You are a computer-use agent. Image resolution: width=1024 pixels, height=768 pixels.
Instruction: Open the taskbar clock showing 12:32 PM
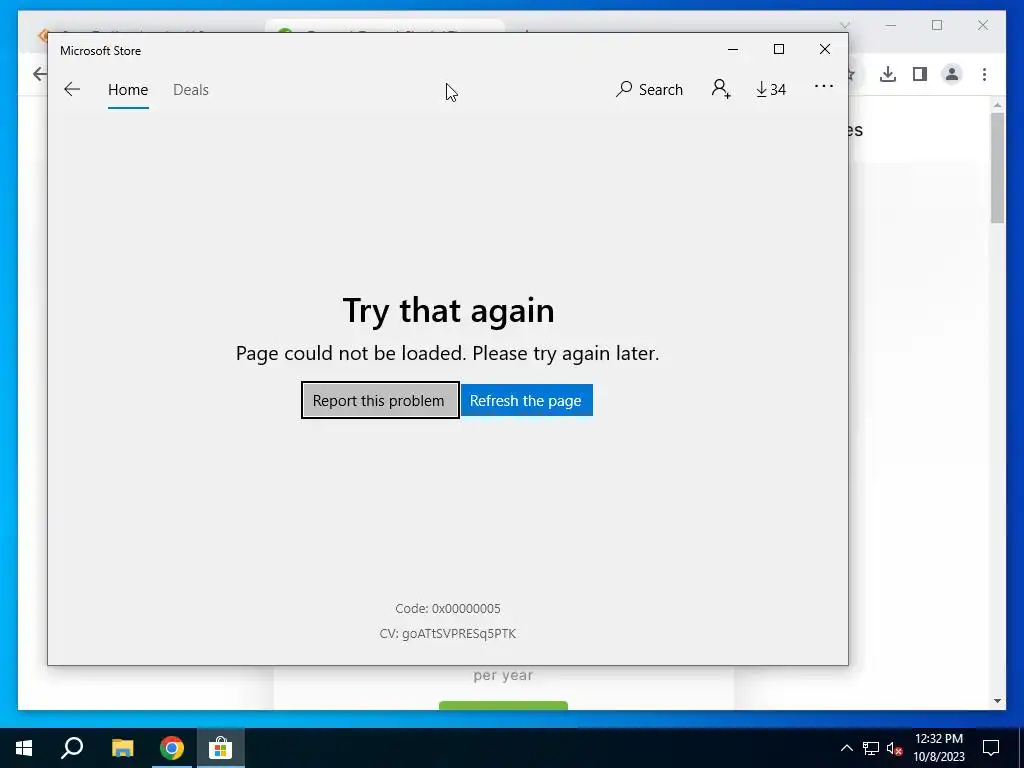(938, 748)
